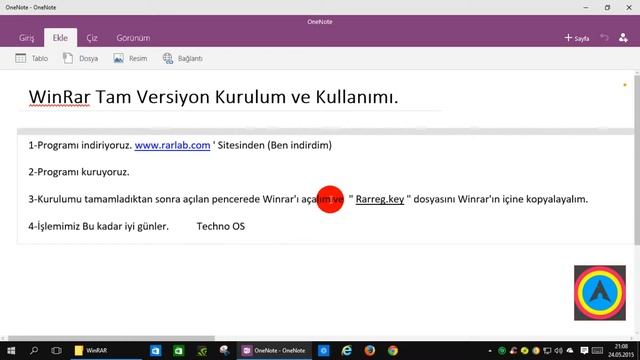The height and width of the screenshot is (360, 640).
Task: Open the taskbar icon left of OneNote
Action: 224,351
